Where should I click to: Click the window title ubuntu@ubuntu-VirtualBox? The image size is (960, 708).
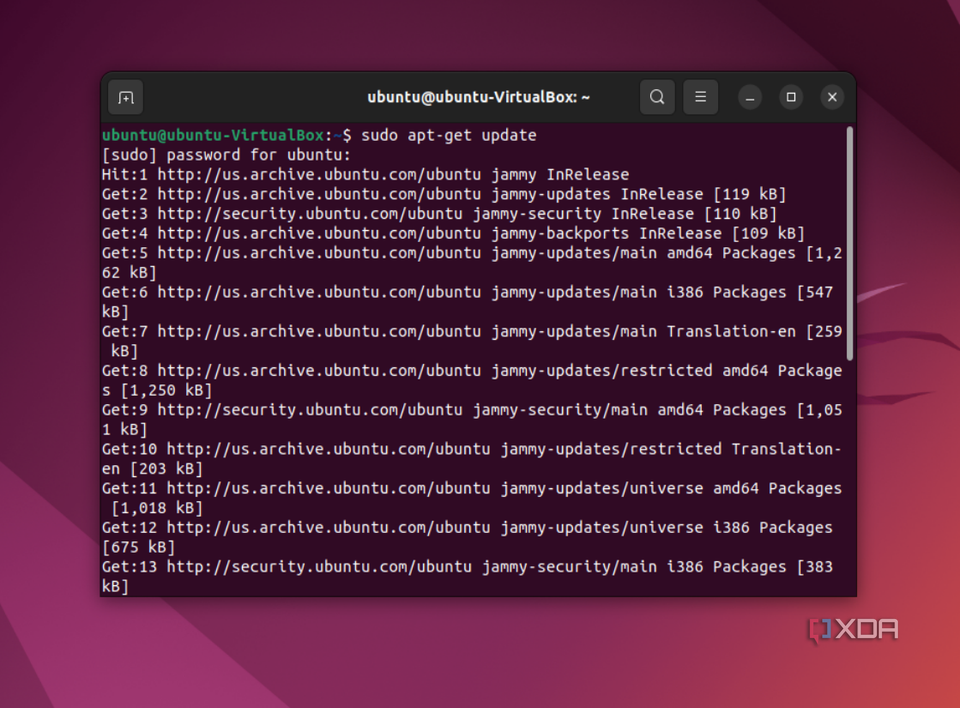pos(477,97)
